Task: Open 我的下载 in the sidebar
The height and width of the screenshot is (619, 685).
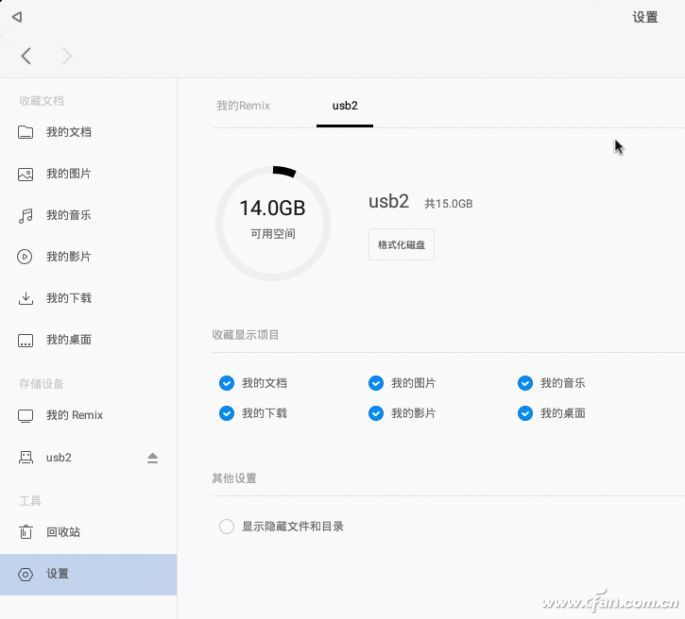Action: click(x=68, y=298)
